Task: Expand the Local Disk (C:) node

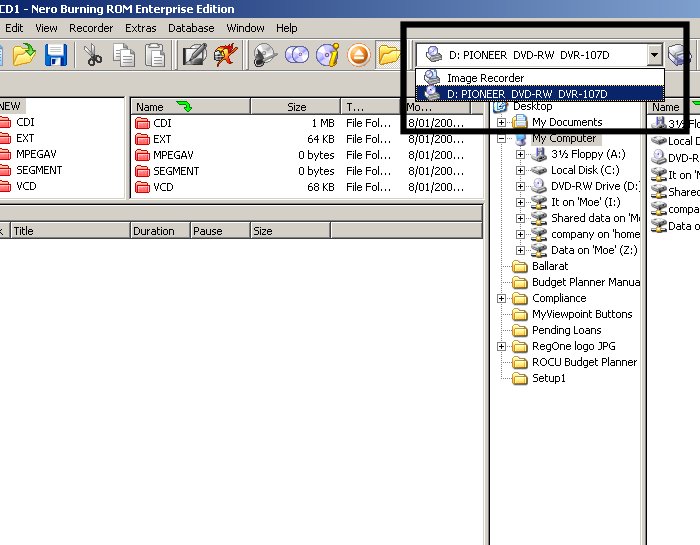Action: pyautogui.click(x=520, y=171)
